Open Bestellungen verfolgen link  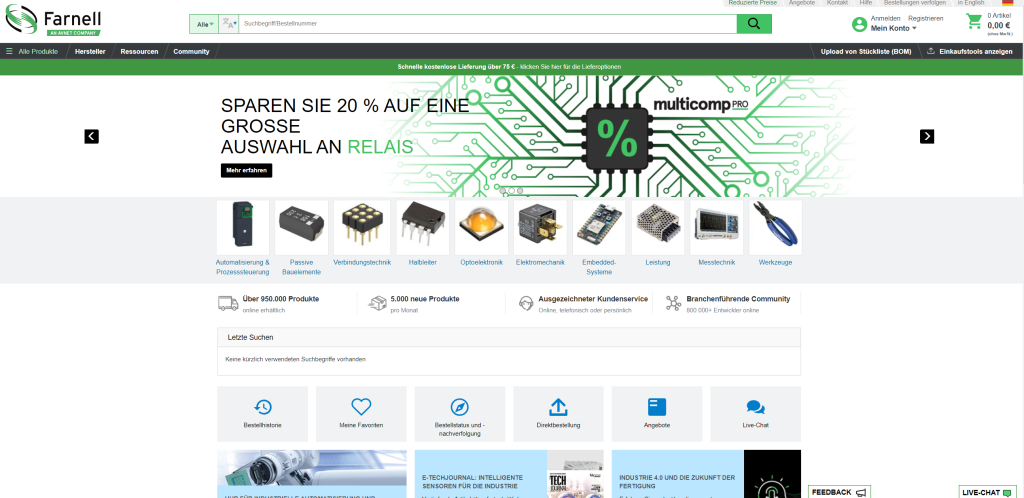tap(914, 3)
